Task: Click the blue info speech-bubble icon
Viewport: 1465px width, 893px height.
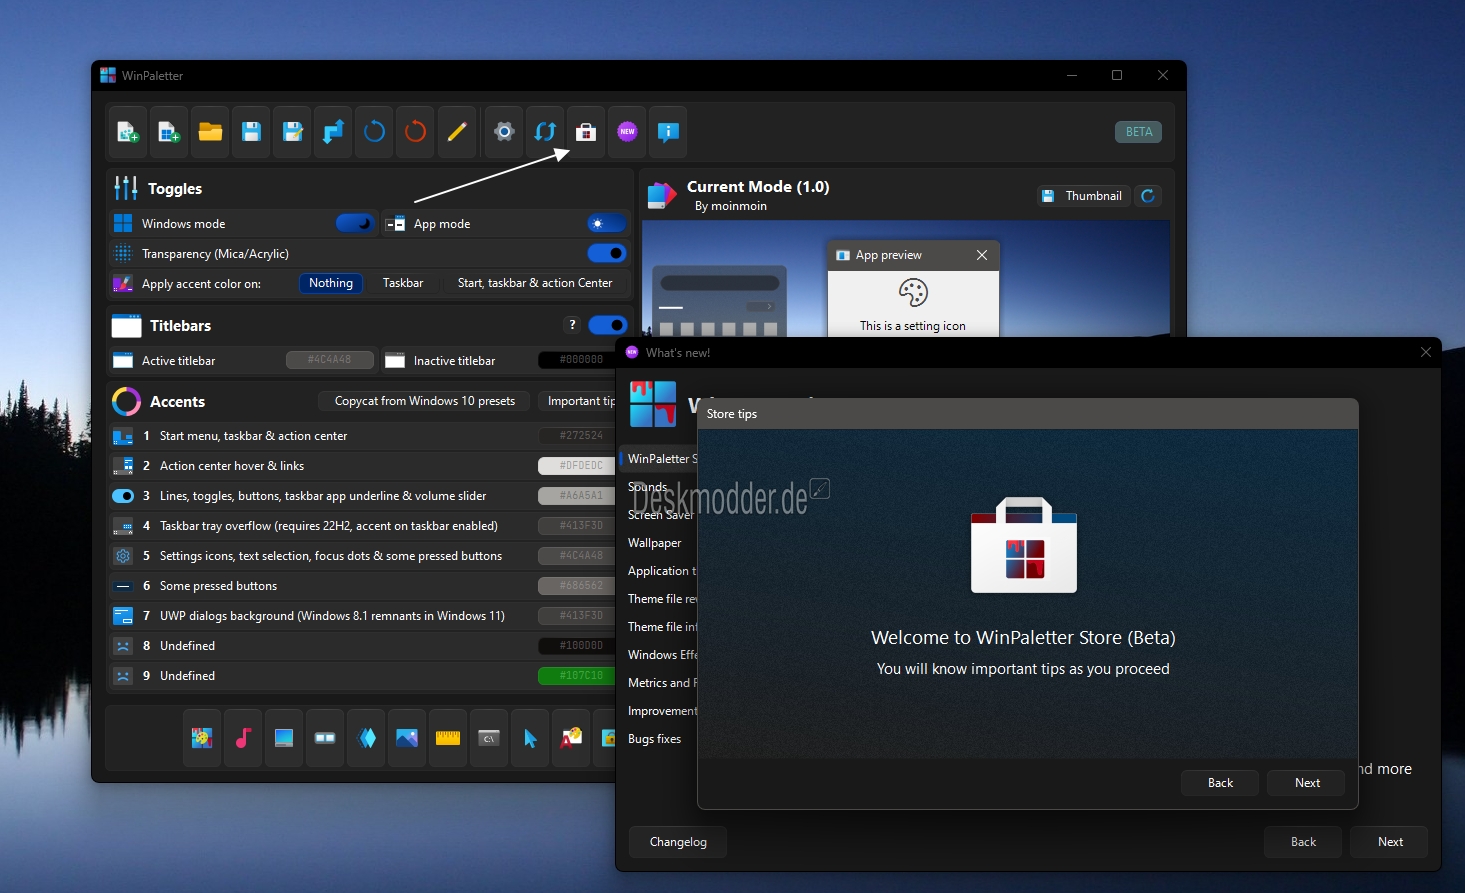Action: [x=668, y=132]
